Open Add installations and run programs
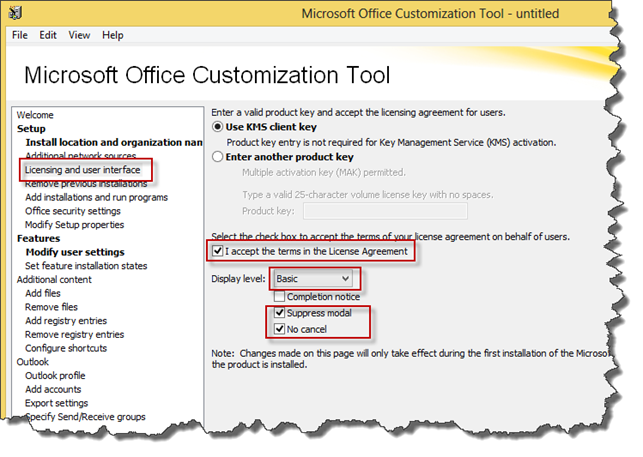Screen dimensions: 643x457 [96, 197]
